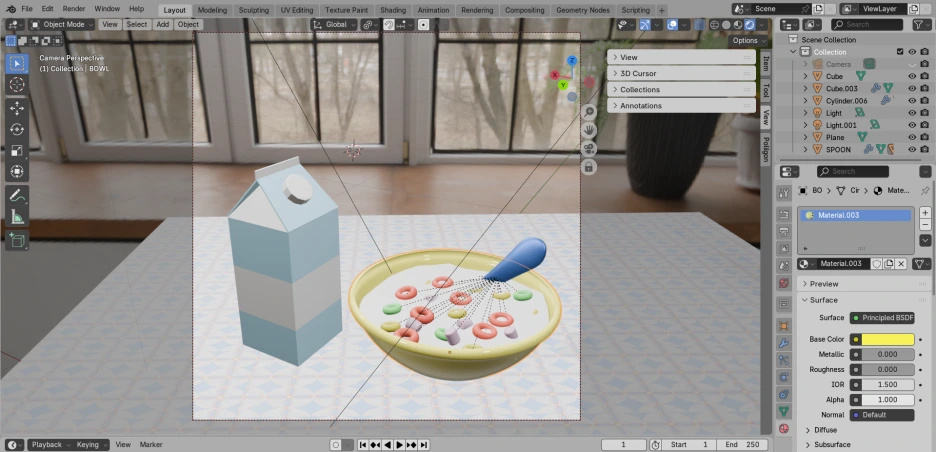Pin the properties editor context
Viewport: 936px width, 452px height.
pos(925,190)
